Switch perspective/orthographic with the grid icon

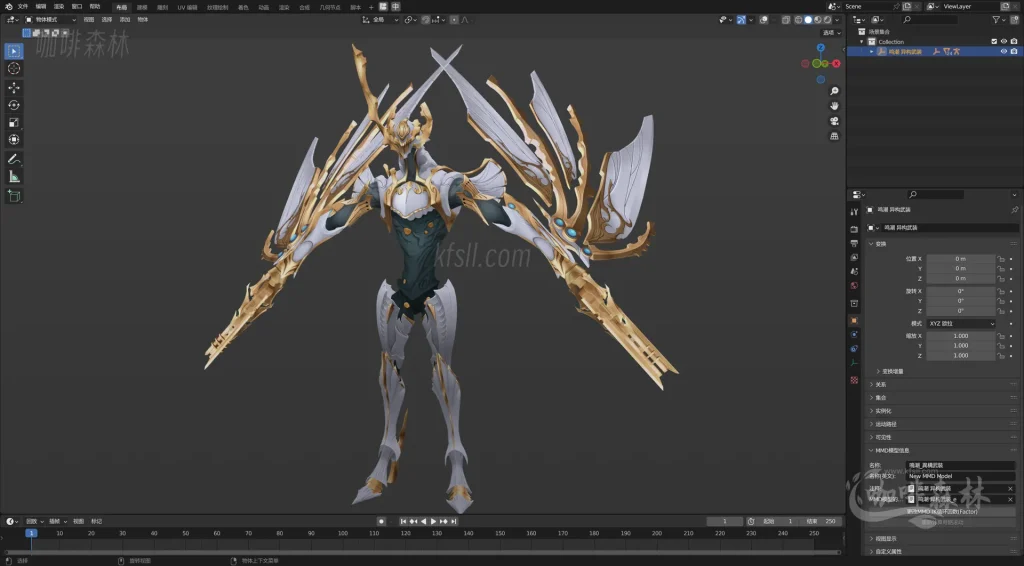(x=834, y=136)
